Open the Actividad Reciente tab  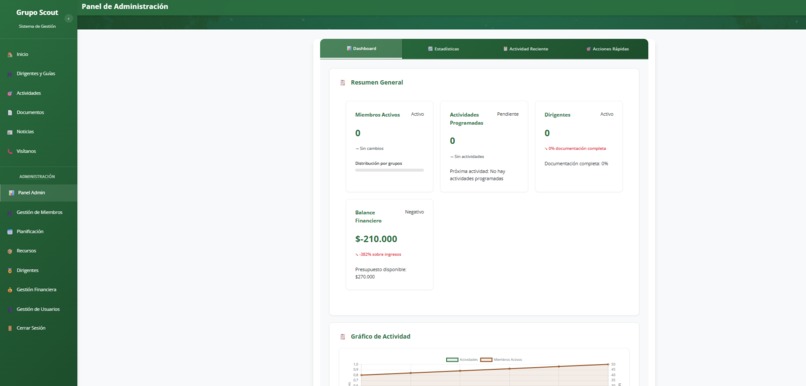coord(525,49)
